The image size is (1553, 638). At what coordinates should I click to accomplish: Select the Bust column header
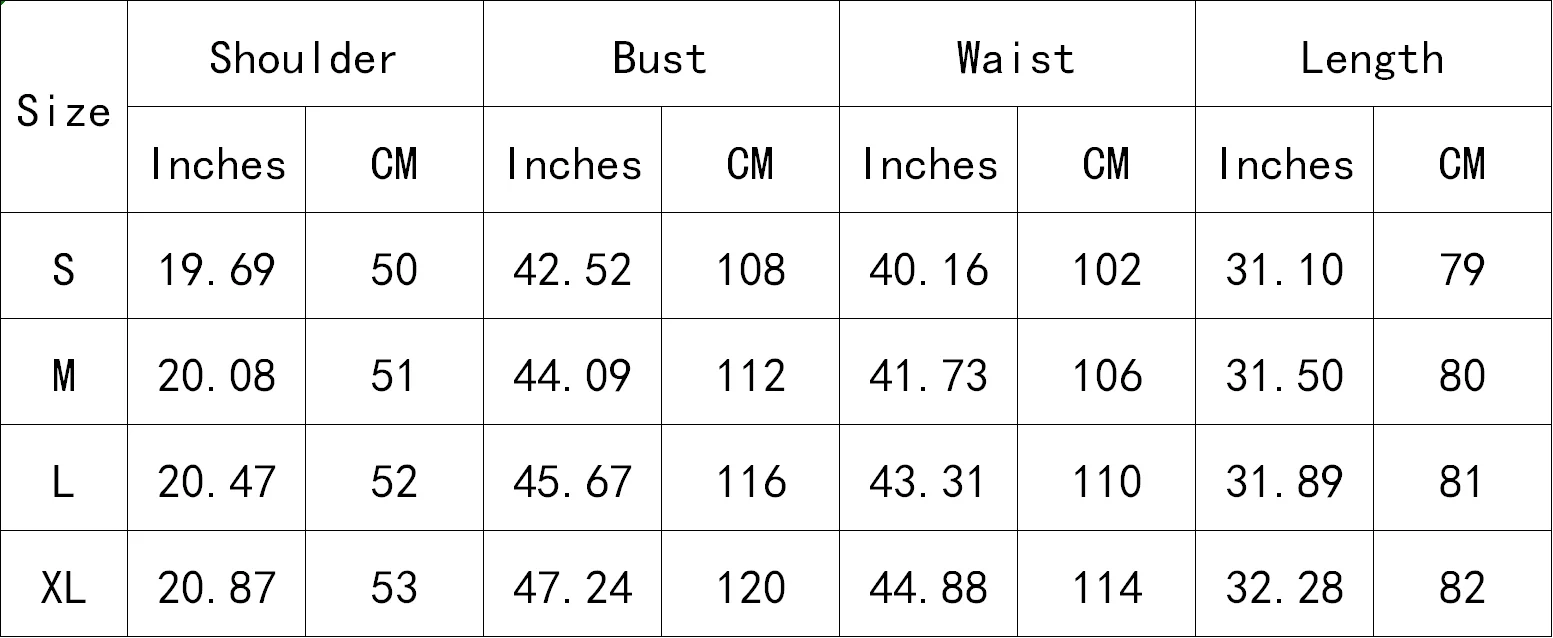(x=661, y=54)
